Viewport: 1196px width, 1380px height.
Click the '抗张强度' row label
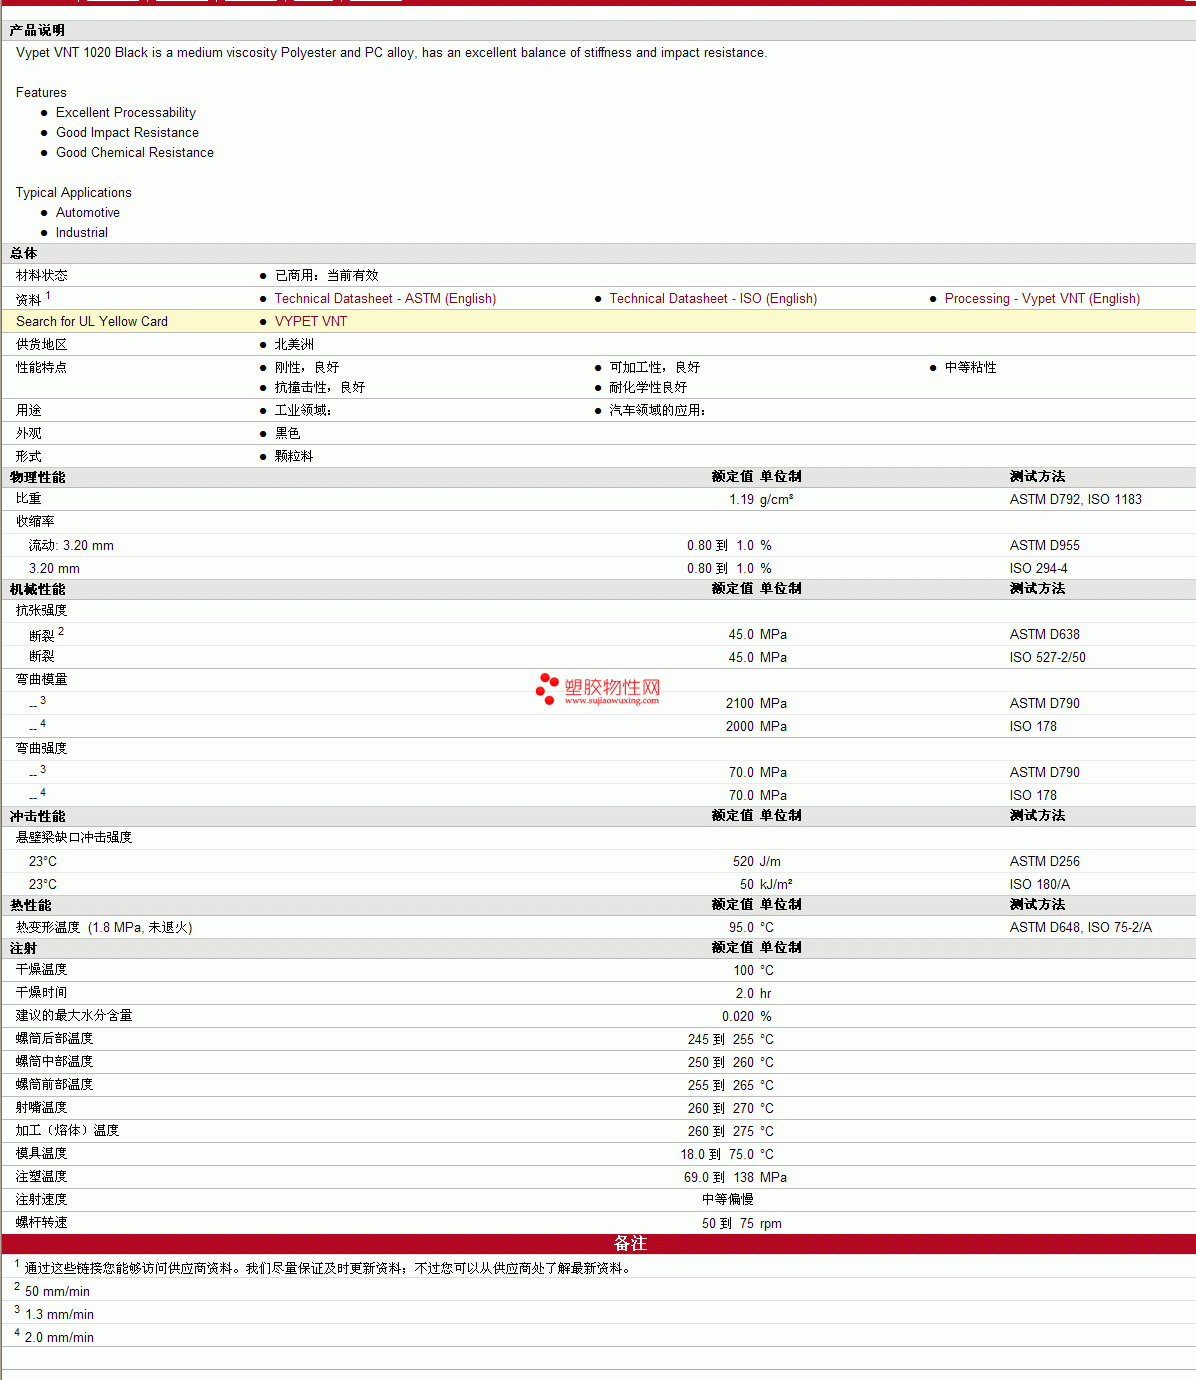pos(42,610)
